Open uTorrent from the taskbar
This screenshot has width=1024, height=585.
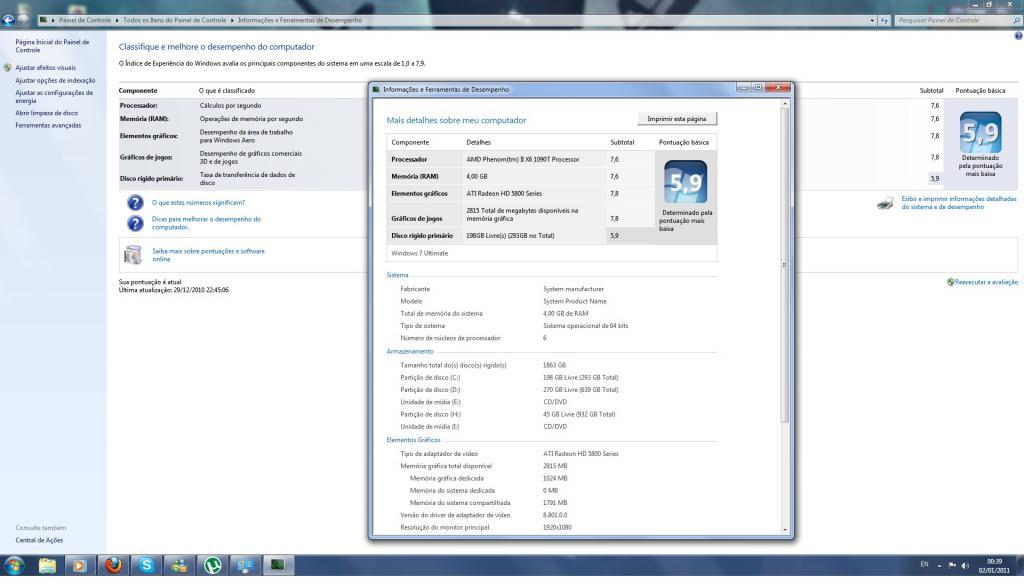pos(212,565)
